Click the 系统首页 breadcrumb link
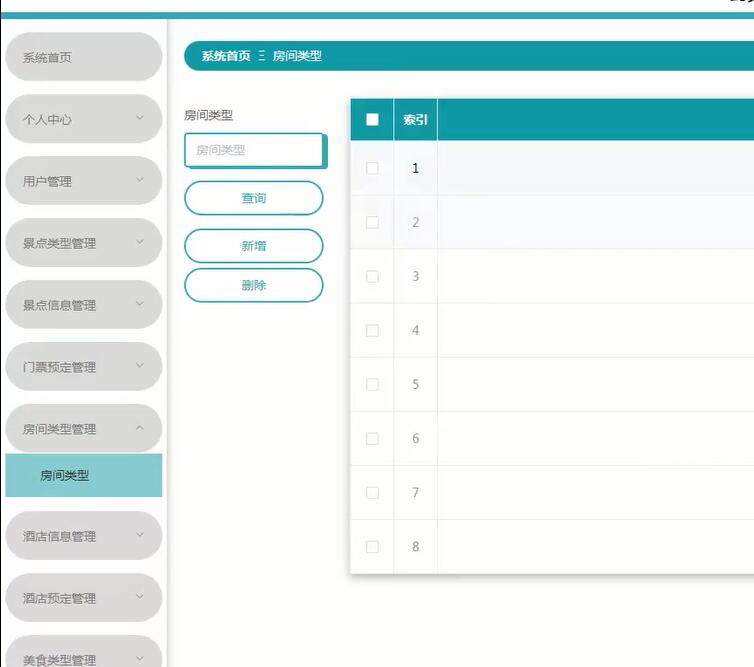This screenshot has width=754, height=667. (x=226, y=56)
